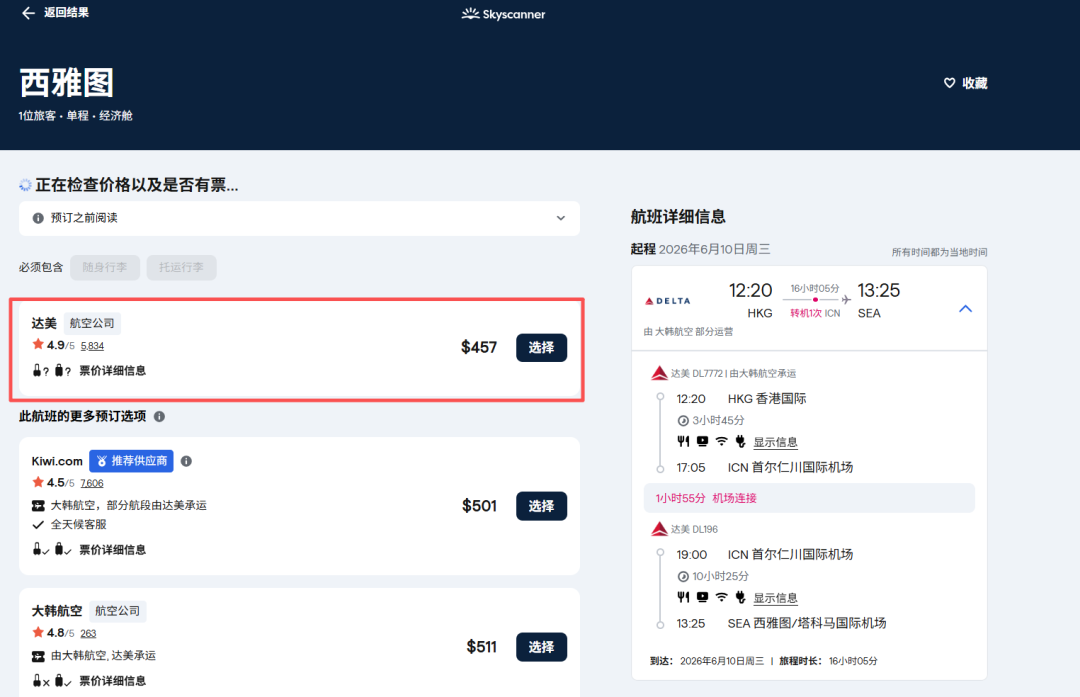The width and height of the screenshot is (1080, 697).
Task: Toggle the 托运行李 filter
Action: [181, 267]
